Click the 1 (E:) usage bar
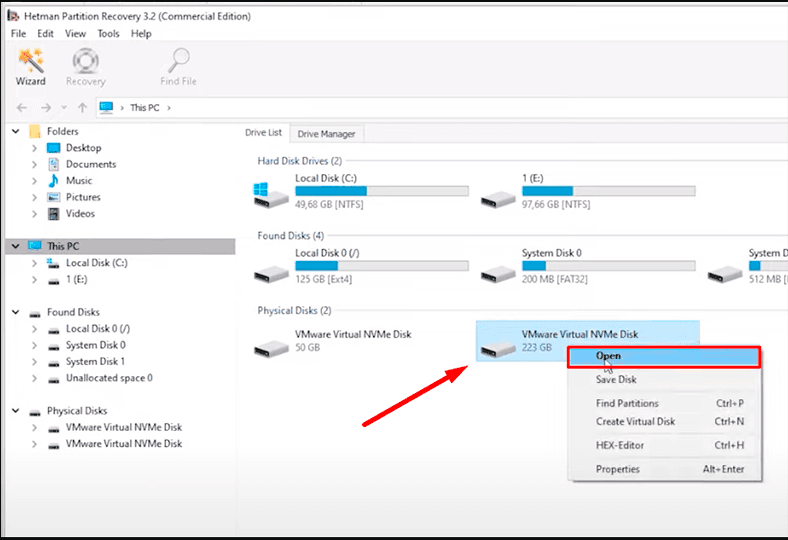The image size is (788, 540). (609, 191)
